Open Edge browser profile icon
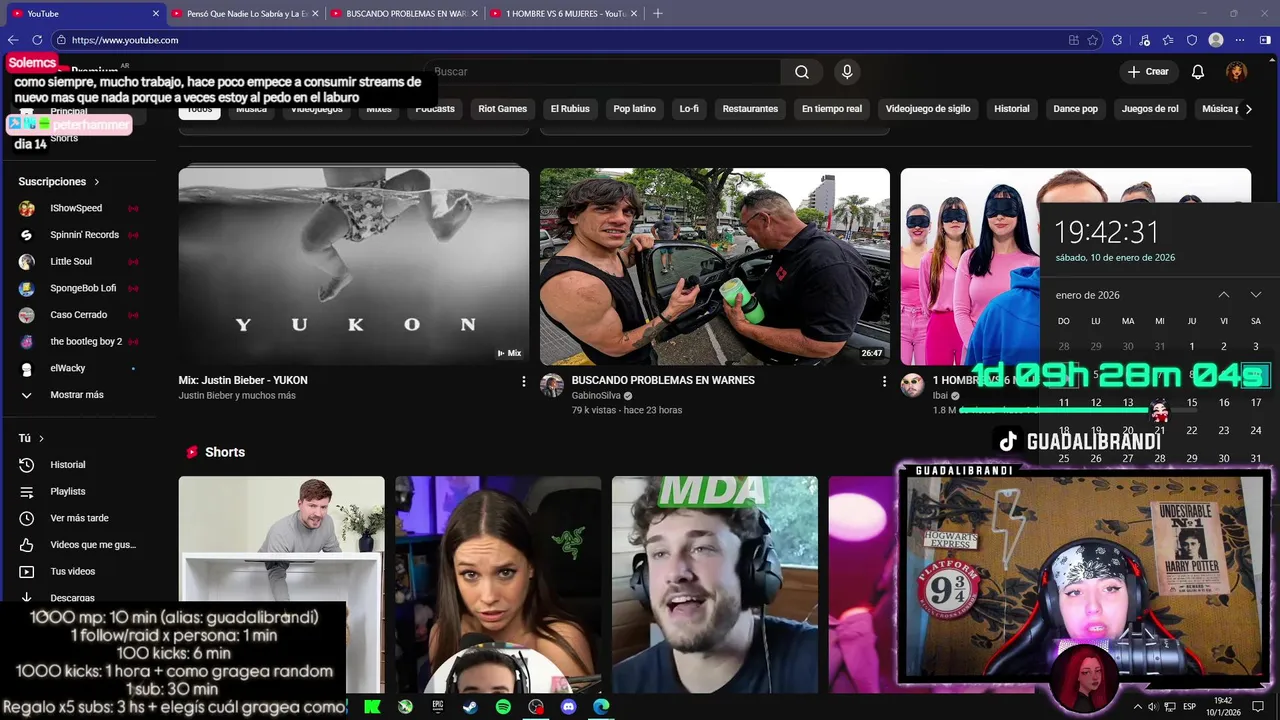 [x=1216, y=40]
